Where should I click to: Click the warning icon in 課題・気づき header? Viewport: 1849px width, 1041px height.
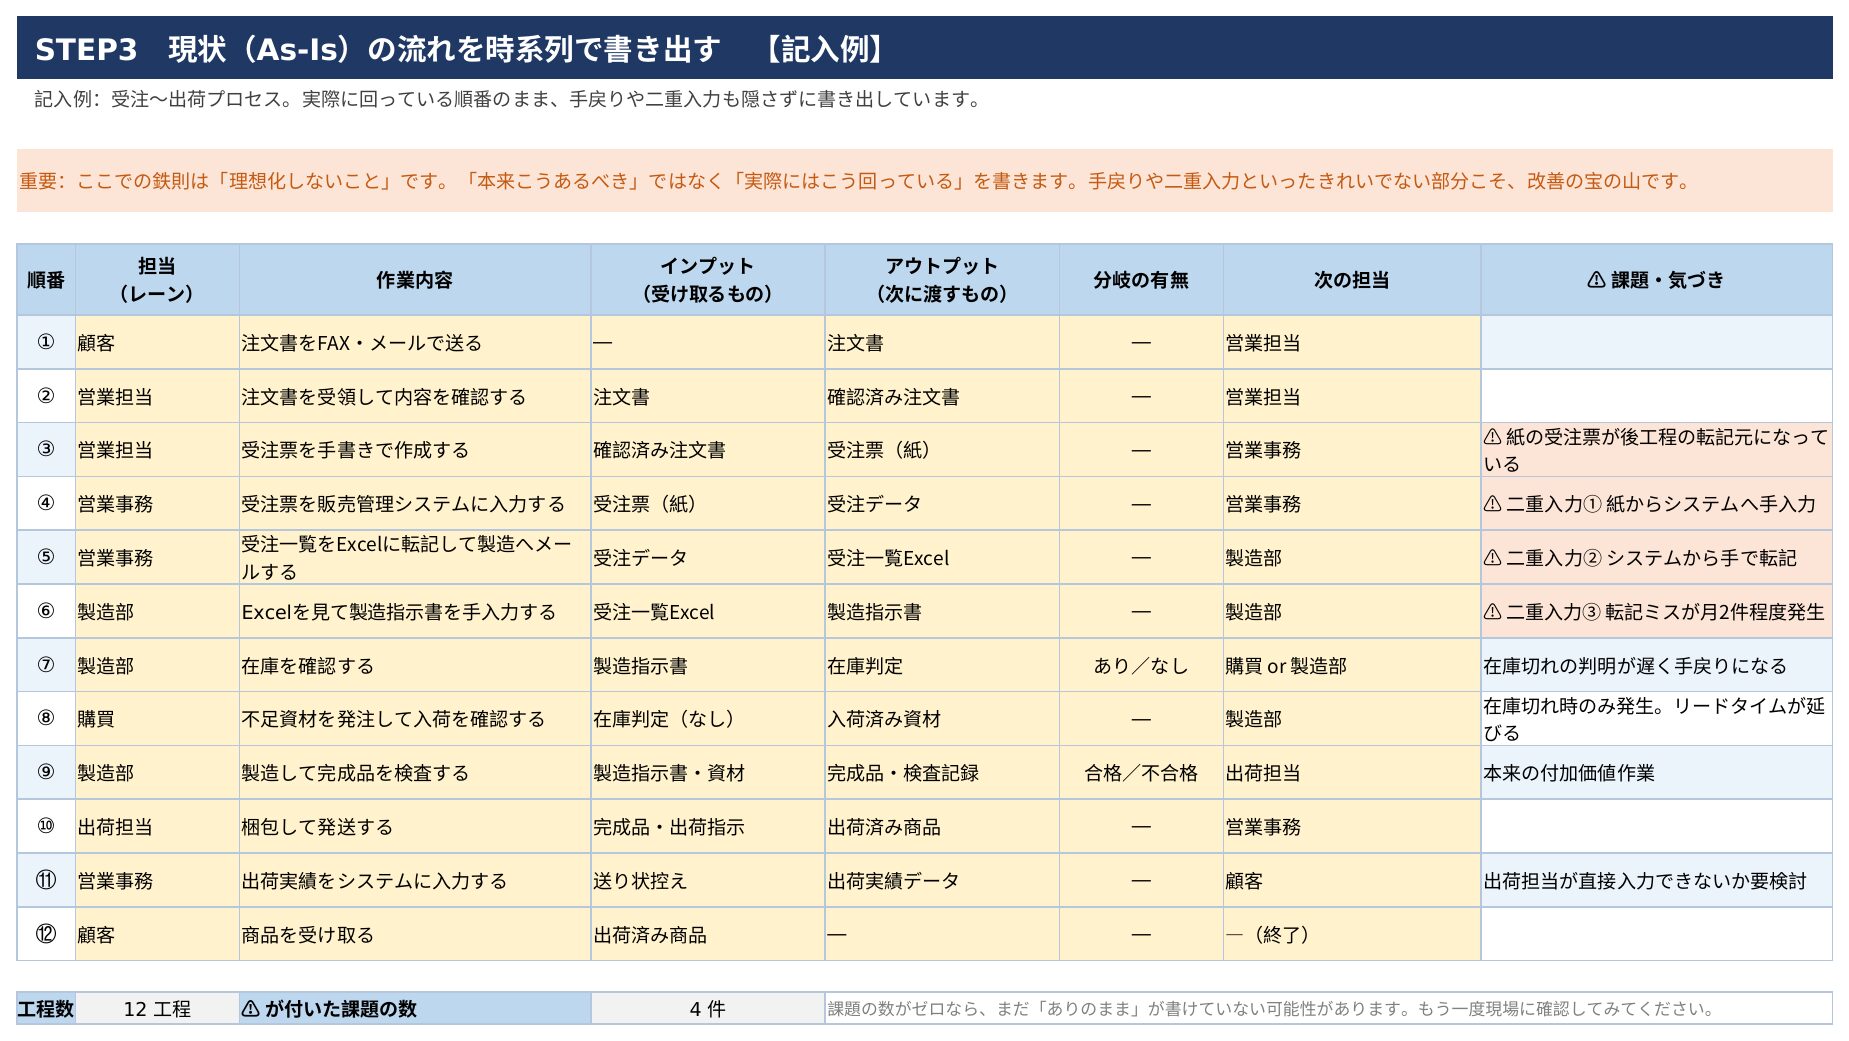(x=1596, y=280)
